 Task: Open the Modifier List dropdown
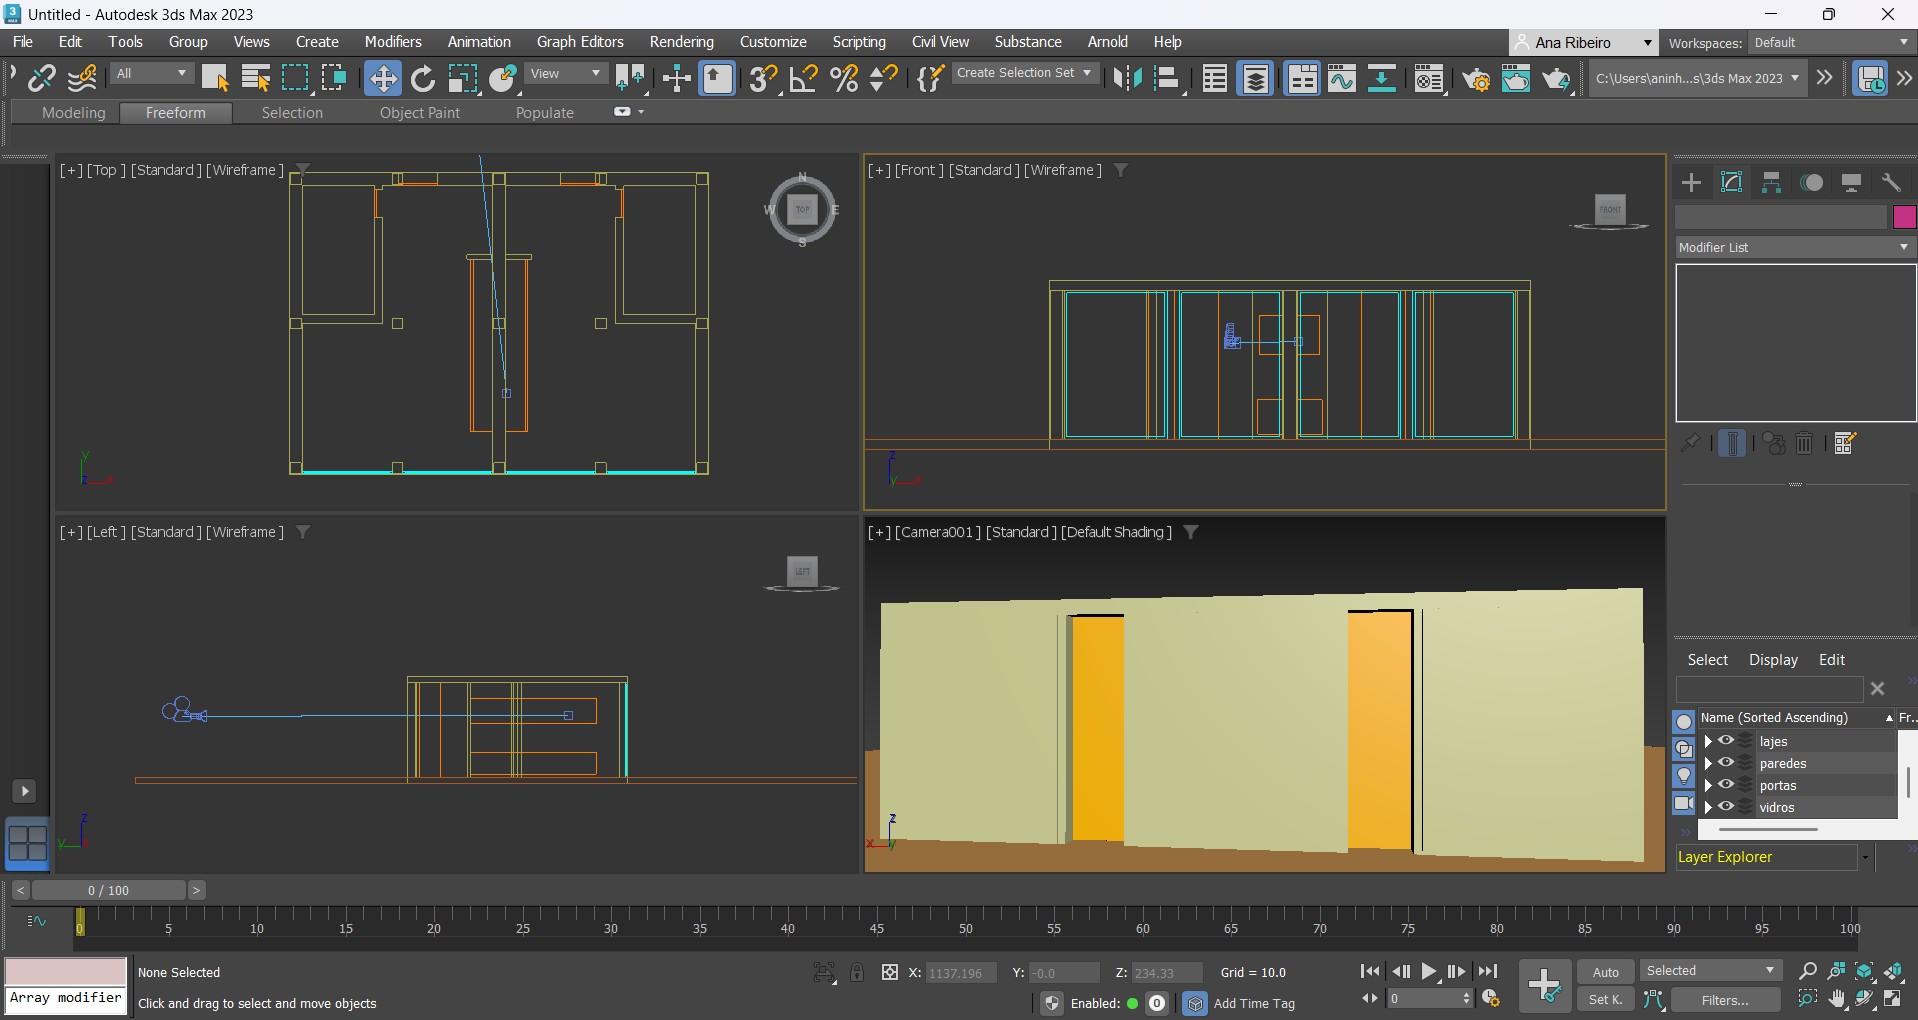click(1794, 247)
